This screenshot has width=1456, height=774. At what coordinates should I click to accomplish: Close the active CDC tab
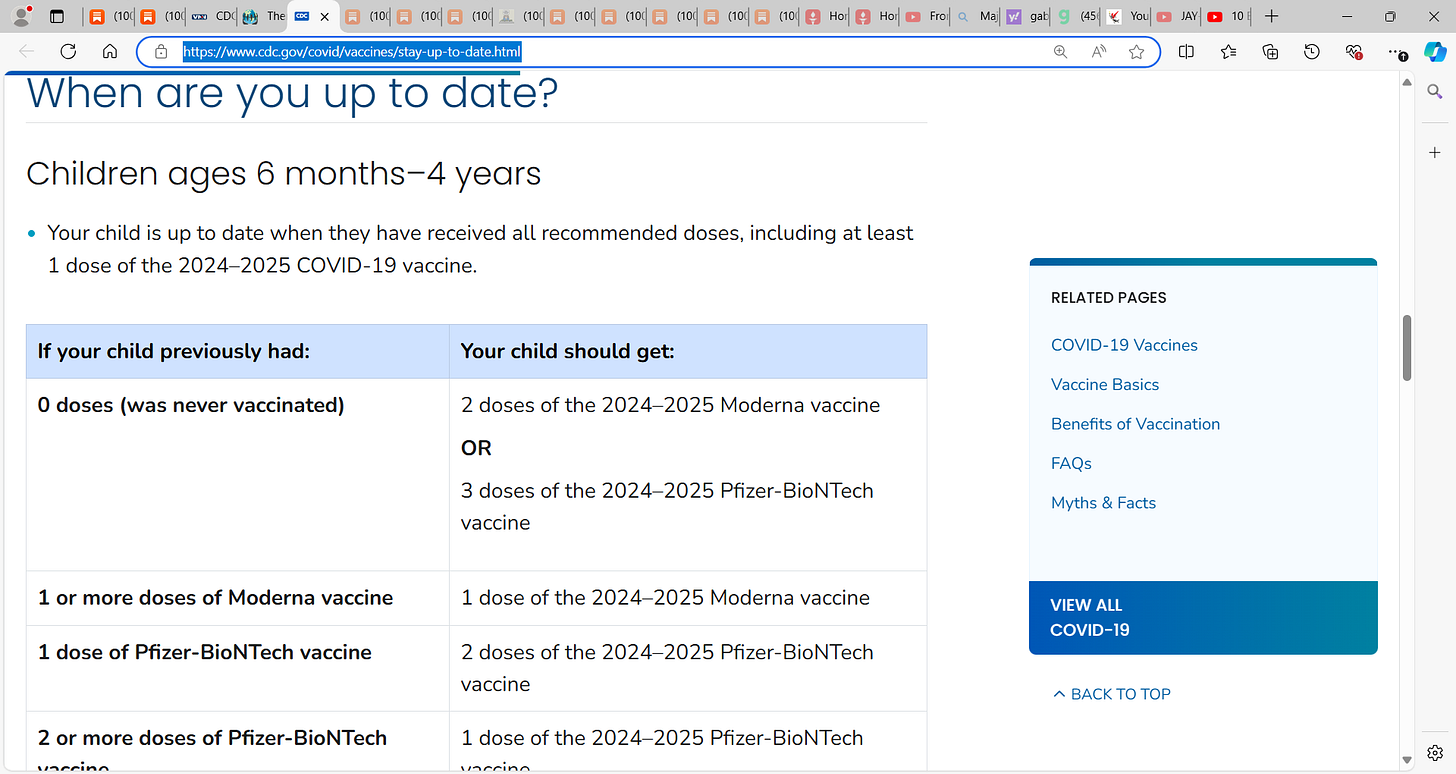click(x=324, y=16)
